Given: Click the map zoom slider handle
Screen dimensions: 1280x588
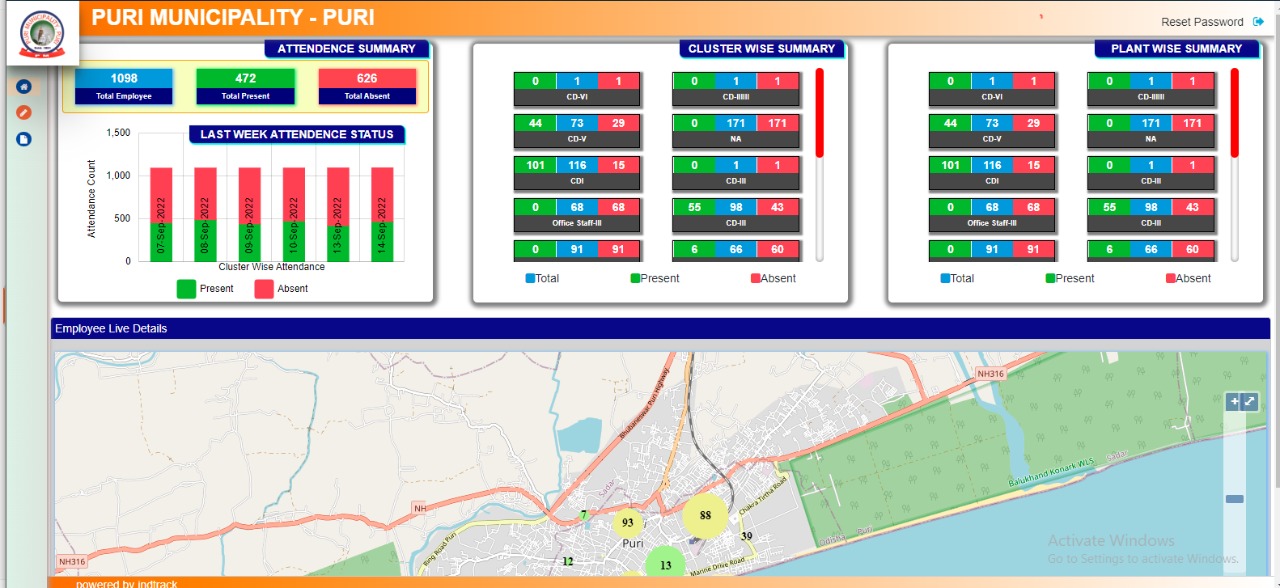Looking at the screenshot, I should [x=1235, y=499].
